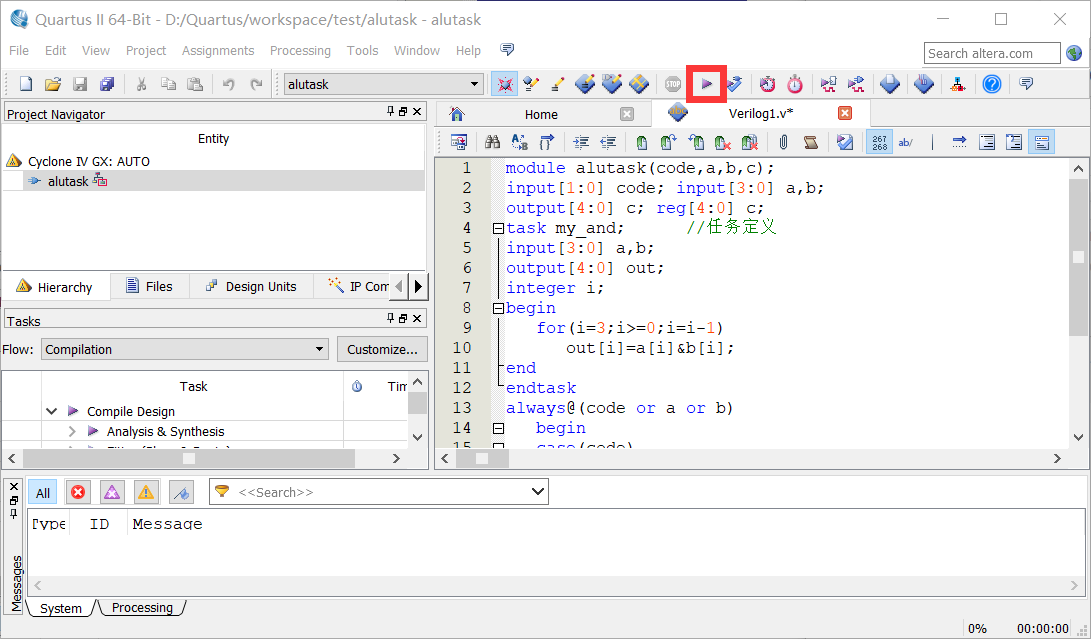Open the alutask project dropdown
The height and width of the screenshot is (639, 1091).
click(x=384, y=84)
